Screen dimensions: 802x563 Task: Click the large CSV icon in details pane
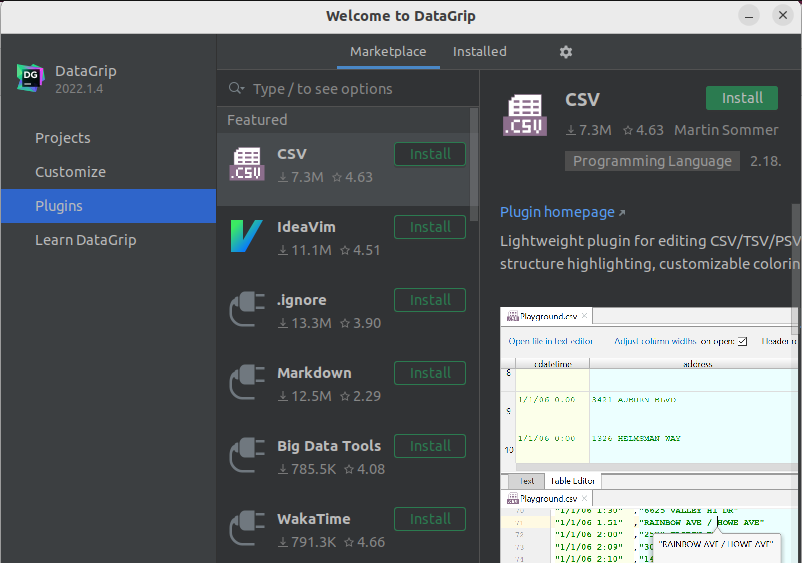click(x=525, y=116)
